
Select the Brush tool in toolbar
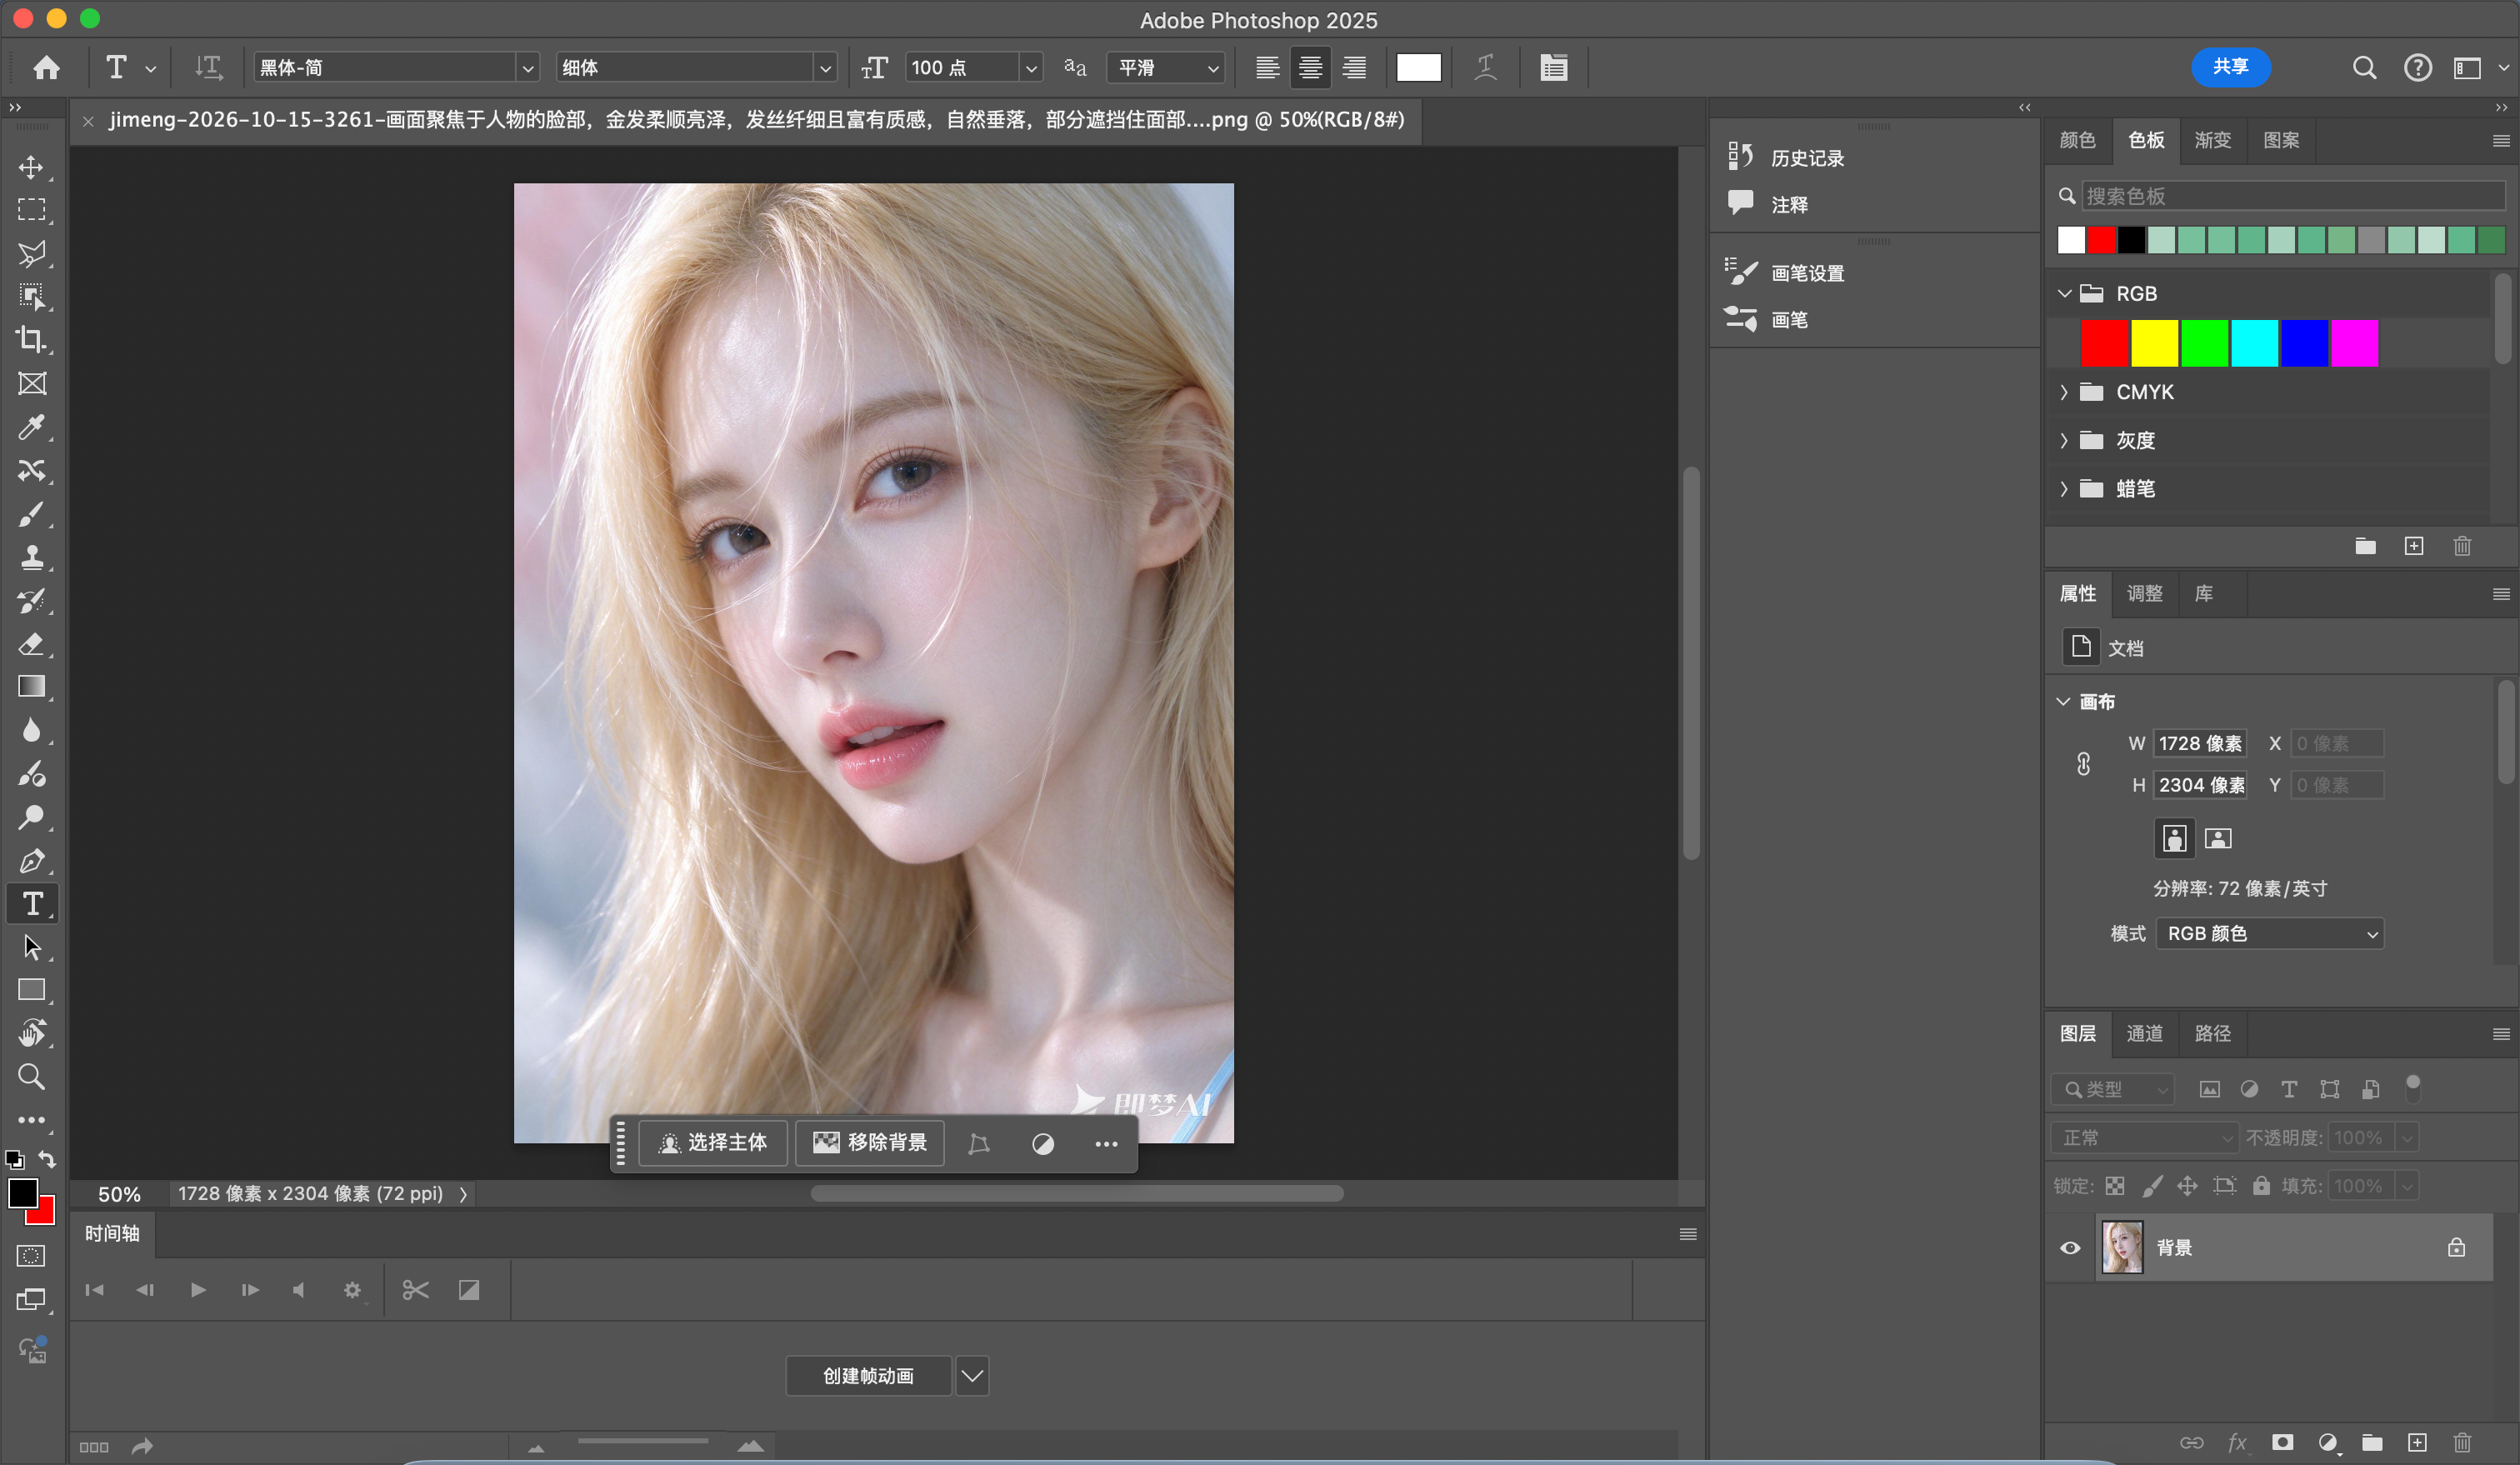click(31, 514)
